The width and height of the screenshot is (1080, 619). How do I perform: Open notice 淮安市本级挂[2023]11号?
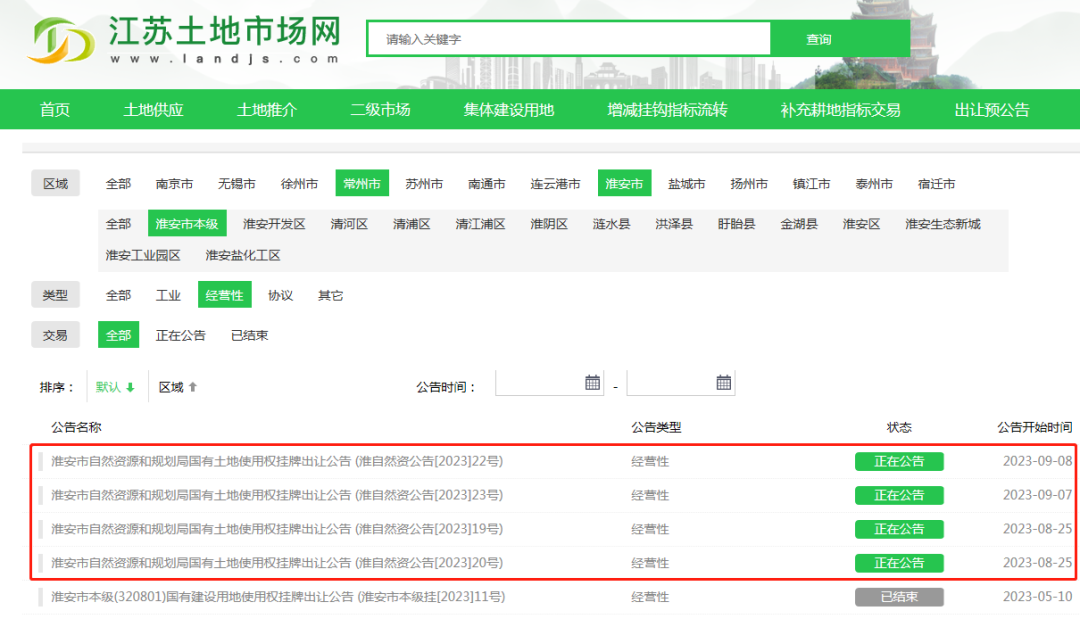tap(278, 597)
